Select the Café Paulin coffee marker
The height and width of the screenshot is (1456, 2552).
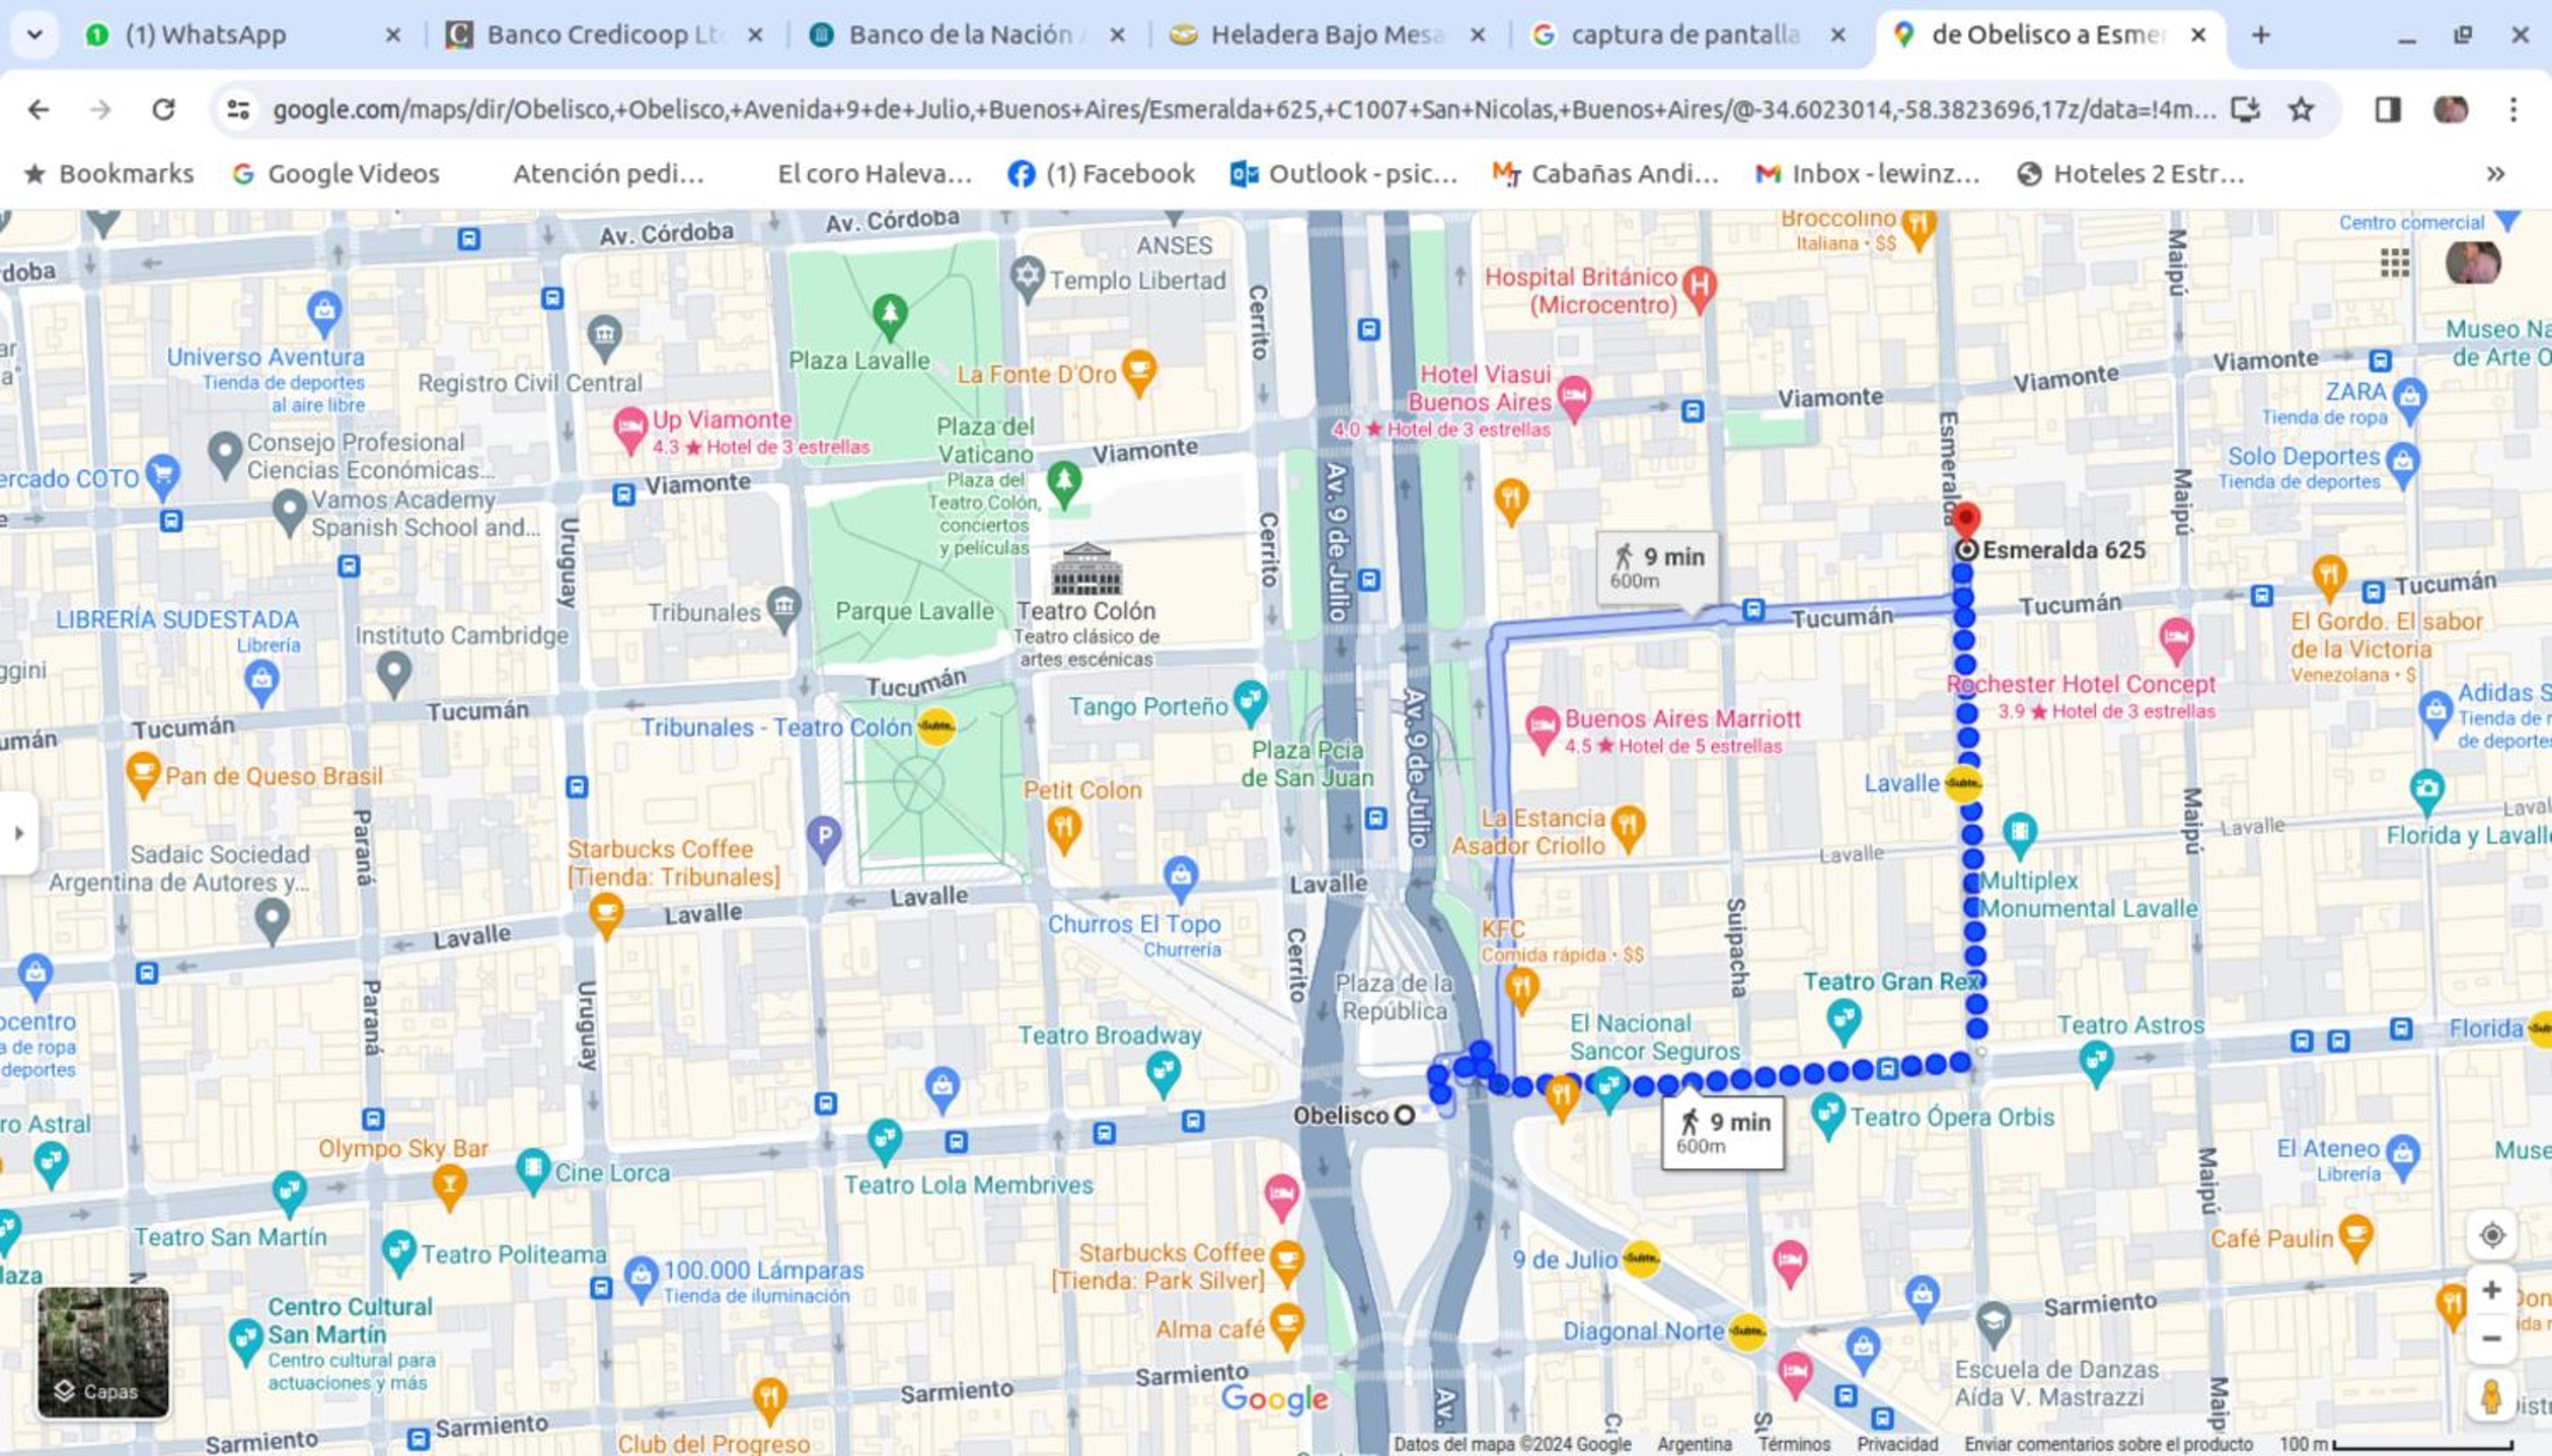pos(2356,1238)
